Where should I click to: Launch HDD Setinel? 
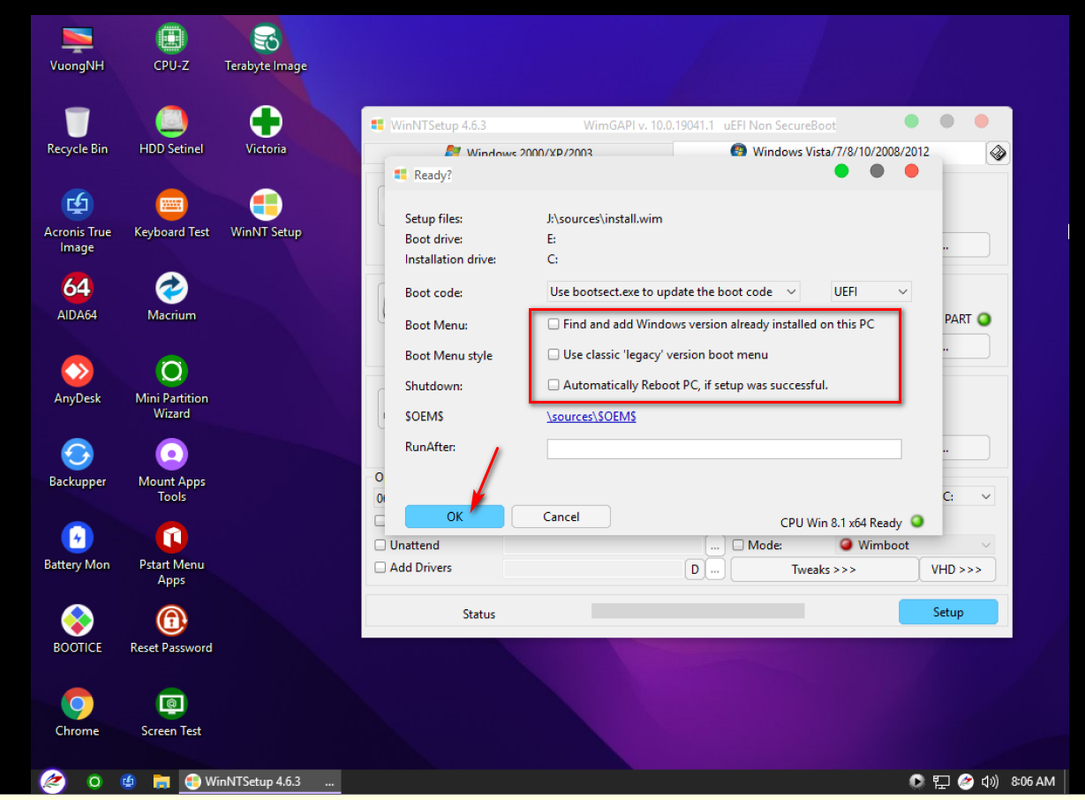pos(171,131)
